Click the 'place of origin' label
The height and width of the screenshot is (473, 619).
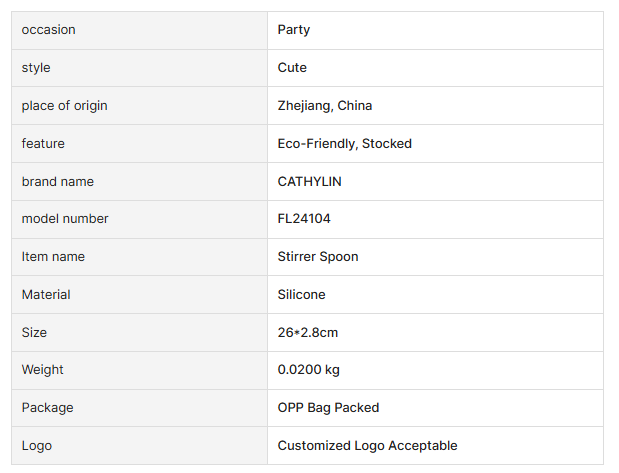point(64,106)
